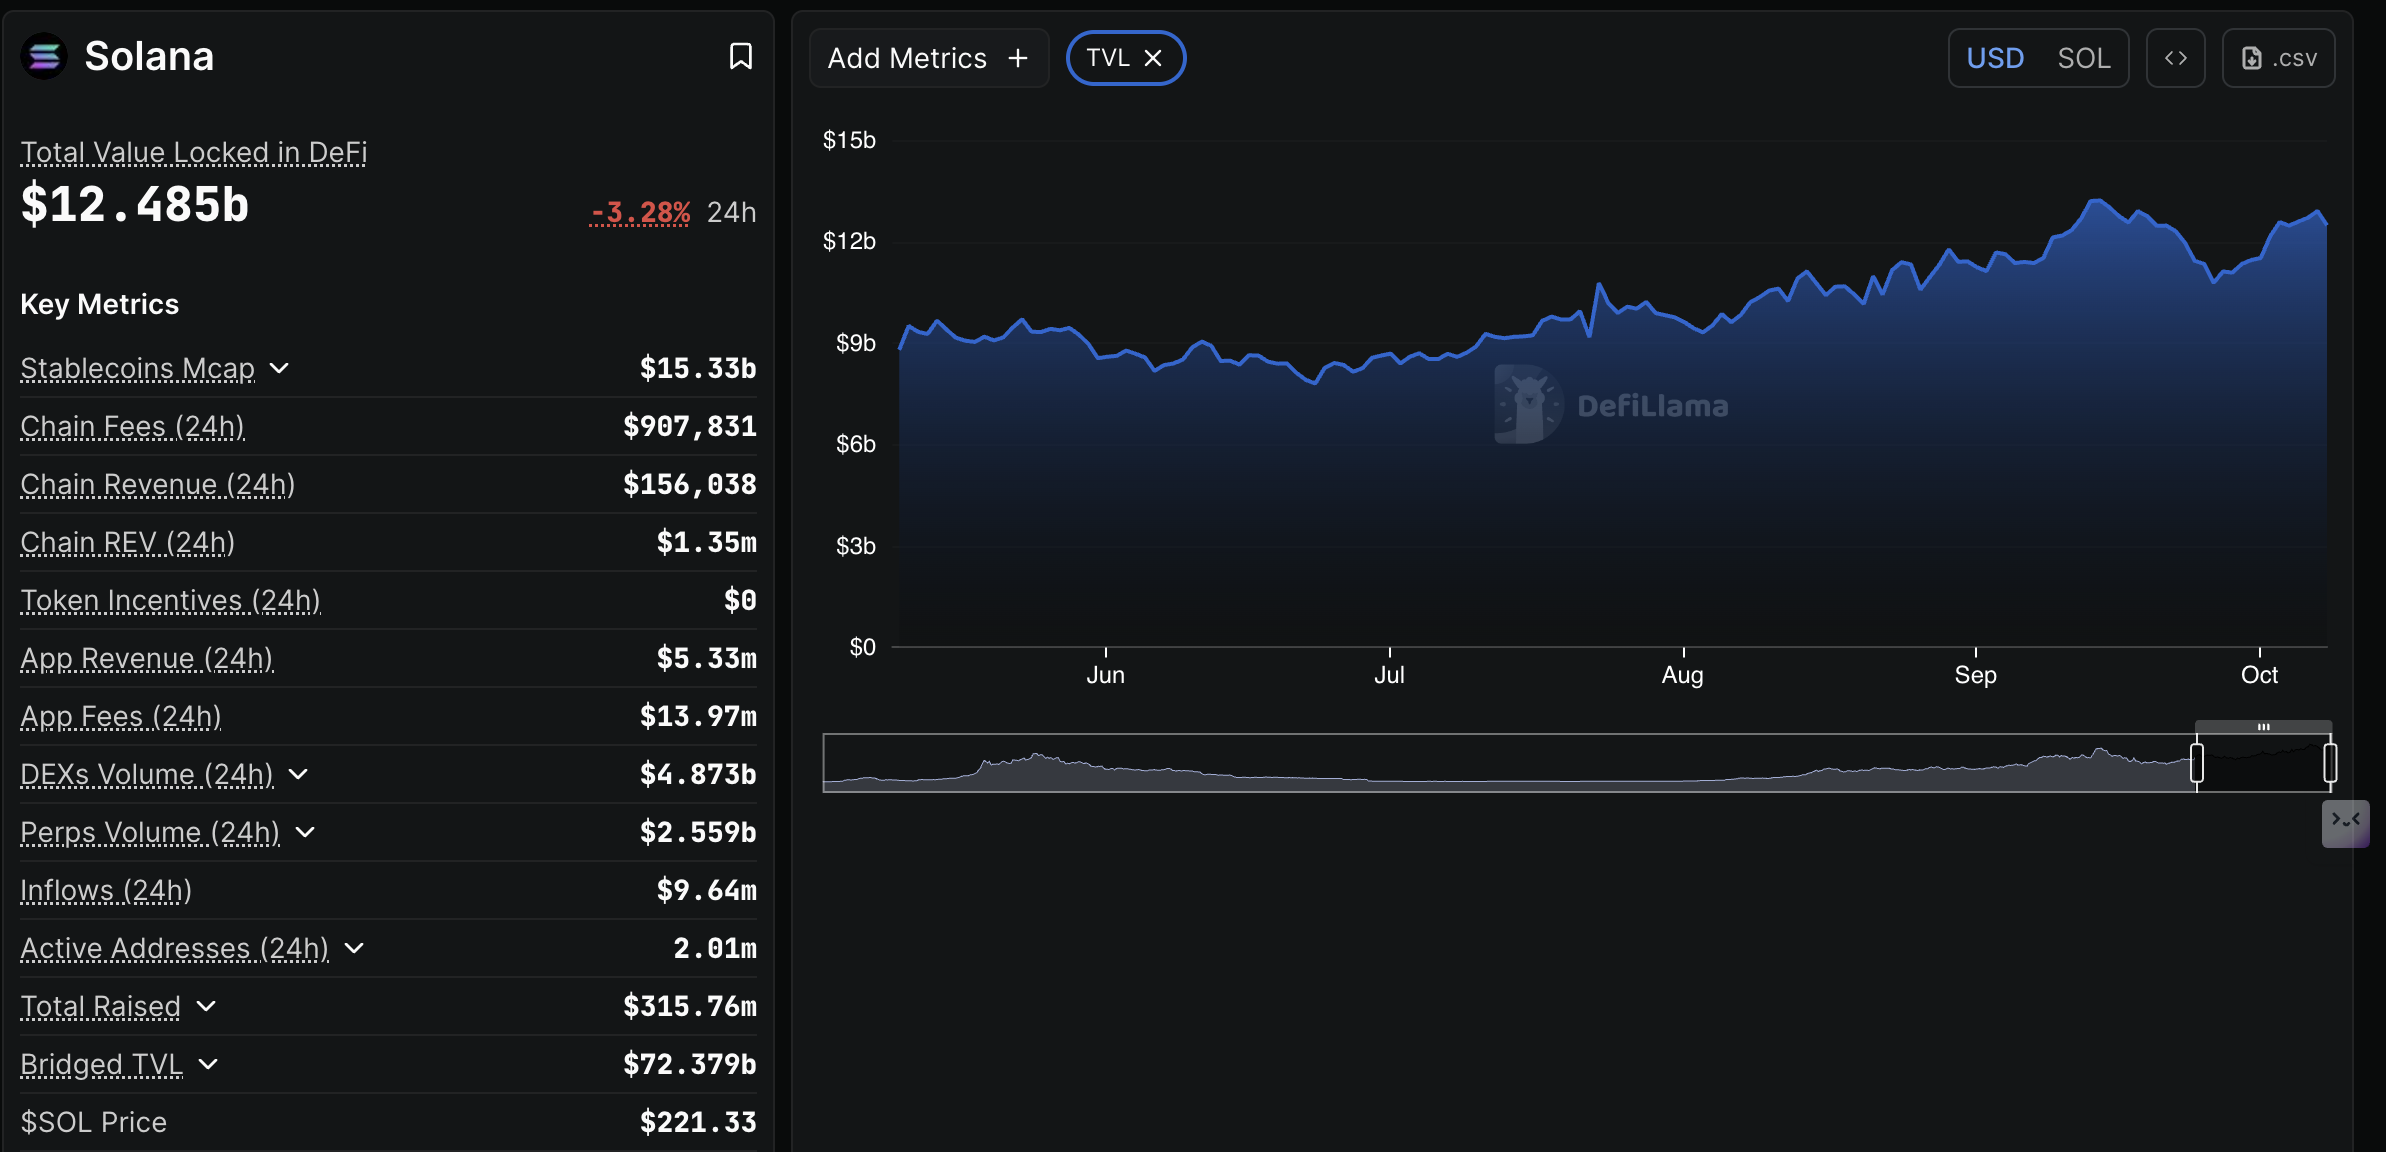Click the collapse arrows widget icon

tap(2345, 822)
